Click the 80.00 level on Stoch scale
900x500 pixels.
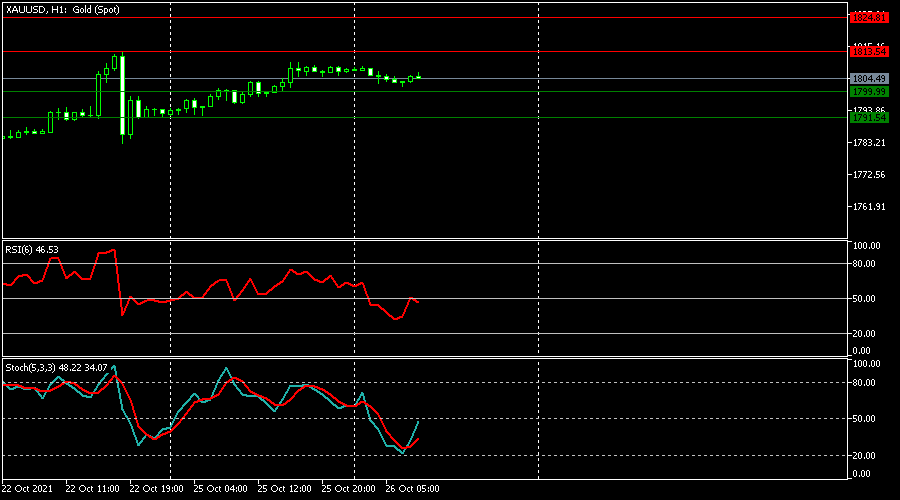864,383
